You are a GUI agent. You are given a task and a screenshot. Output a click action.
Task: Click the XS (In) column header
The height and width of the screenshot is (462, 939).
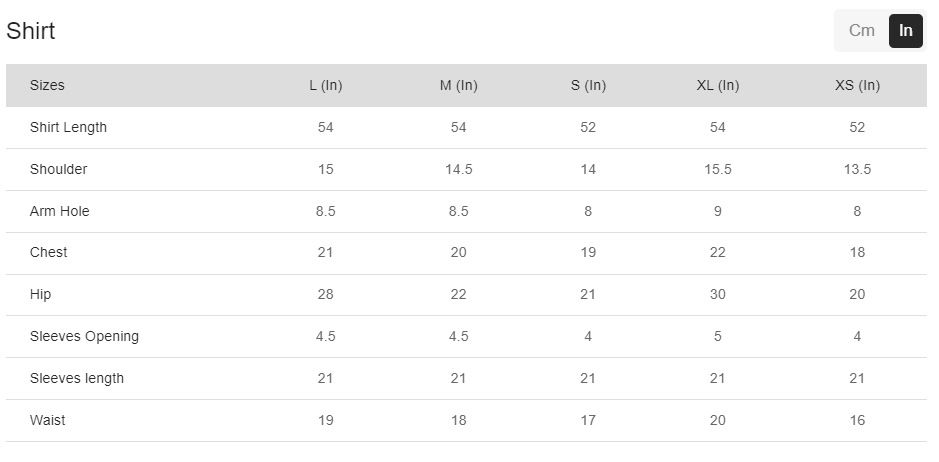click(x=857, y=85)
